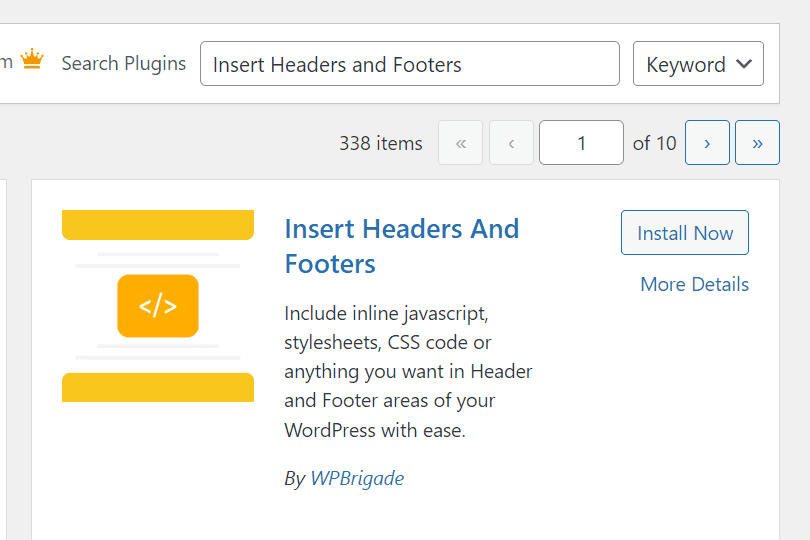Click the first page double arrow
This screenshot has height=540, width=810.
461,143
